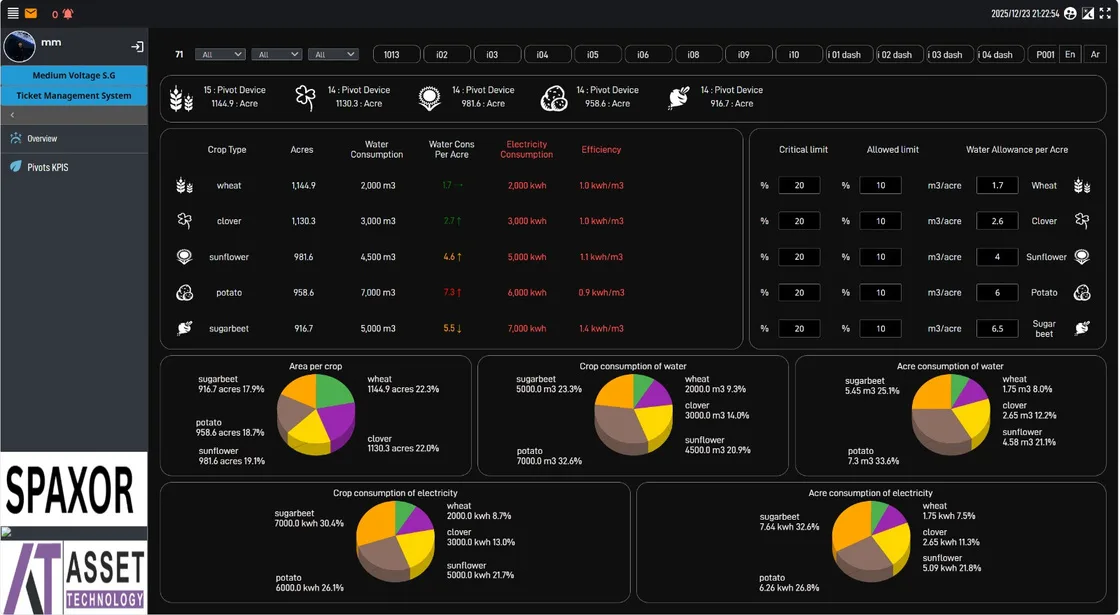Toggle fullscreen with the expand icon

tap(1105, 13)
